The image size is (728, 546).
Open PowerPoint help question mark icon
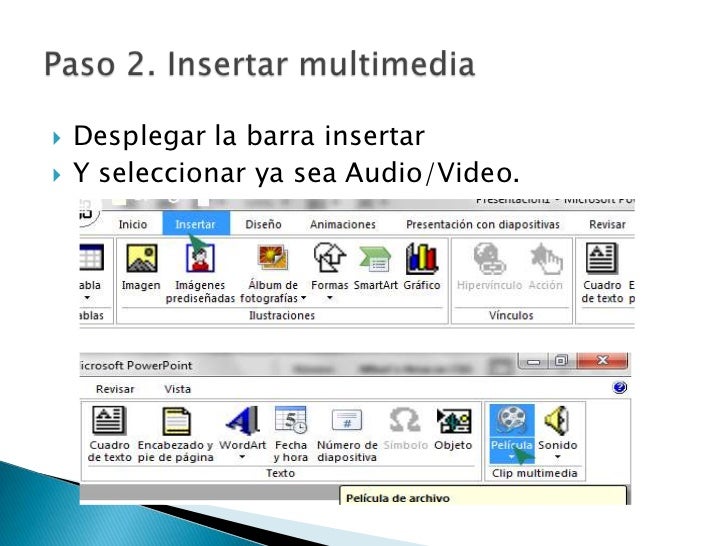click(x=619, y=387)
